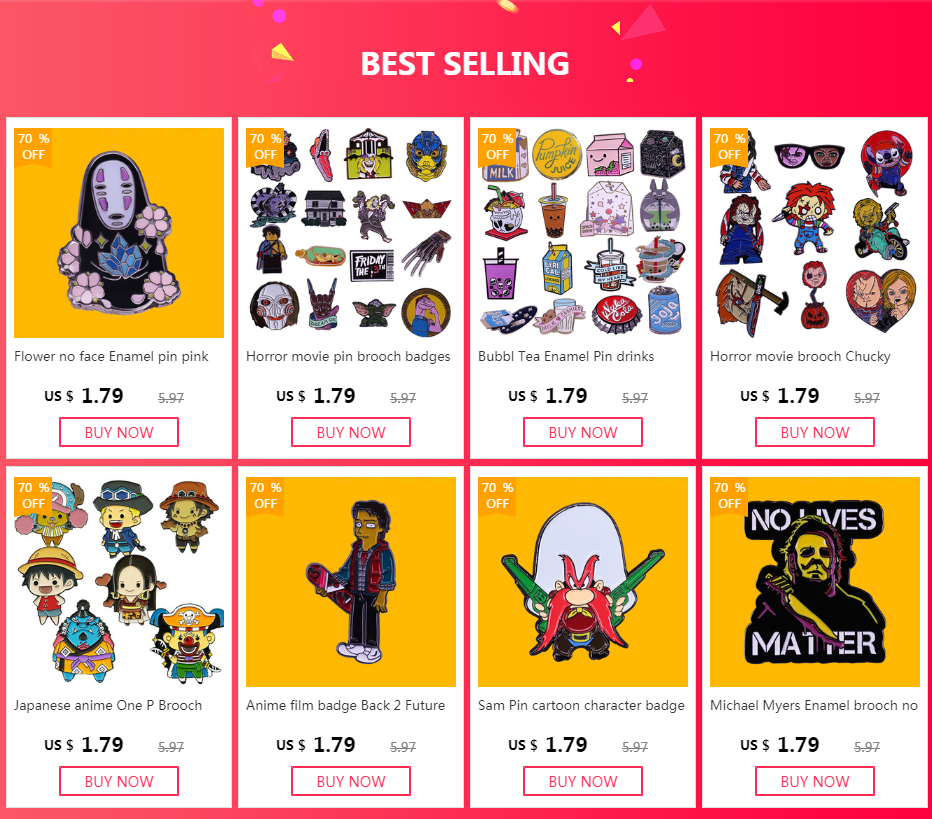Click BUY NOW for Flower no face pin
This screenshot has height=819, width=932.
119,432
